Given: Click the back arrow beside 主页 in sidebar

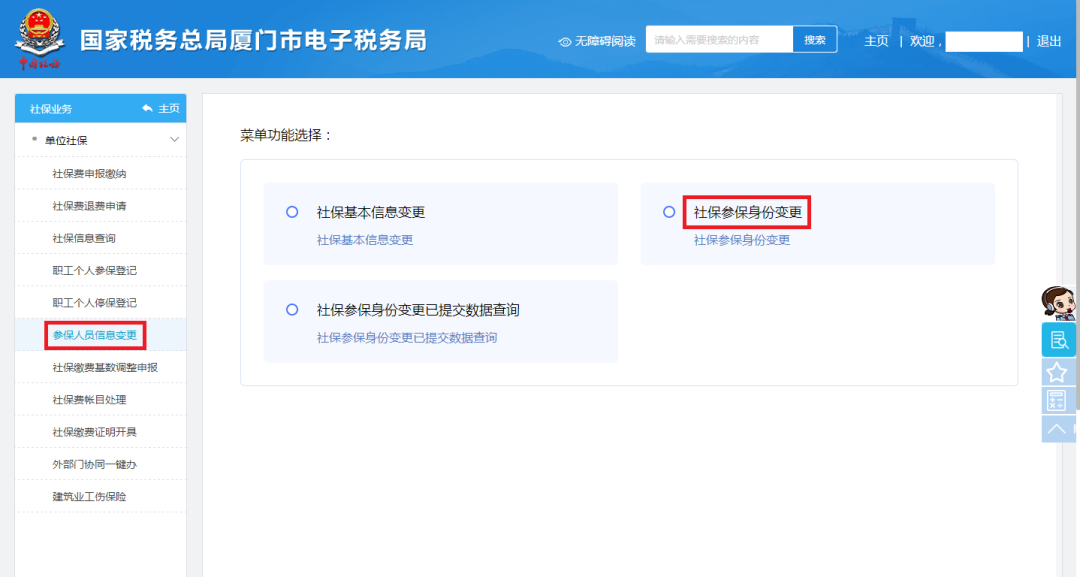Looking at the screenshot, I should pos(147,109).
